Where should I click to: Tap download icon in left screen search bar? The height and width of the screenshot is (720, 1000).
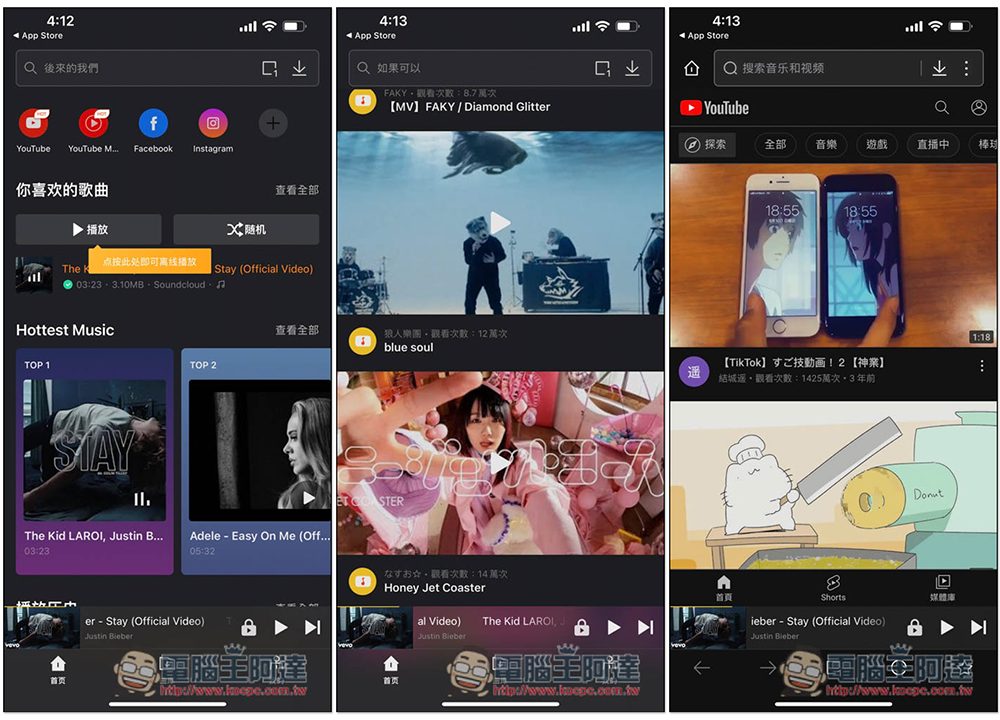click(299, 68)
